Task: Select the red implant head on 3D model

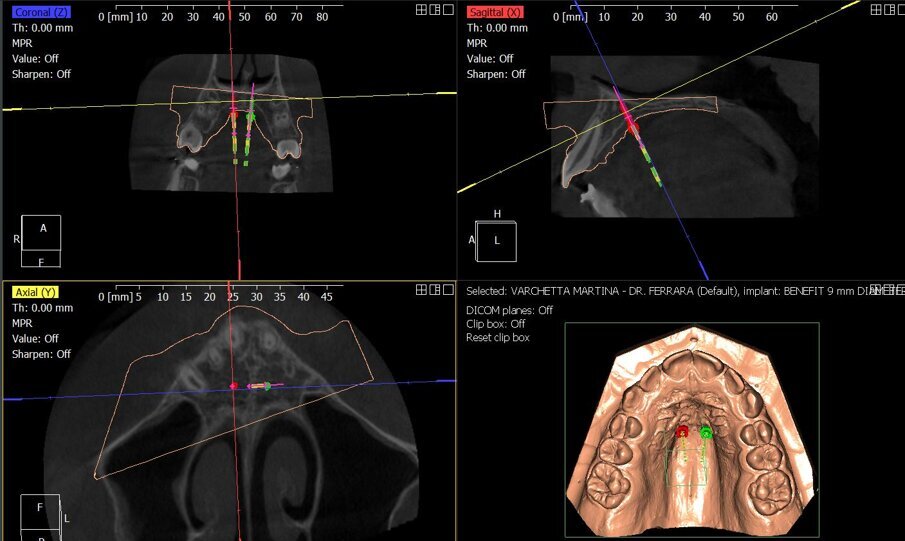Action: (683, 431)
